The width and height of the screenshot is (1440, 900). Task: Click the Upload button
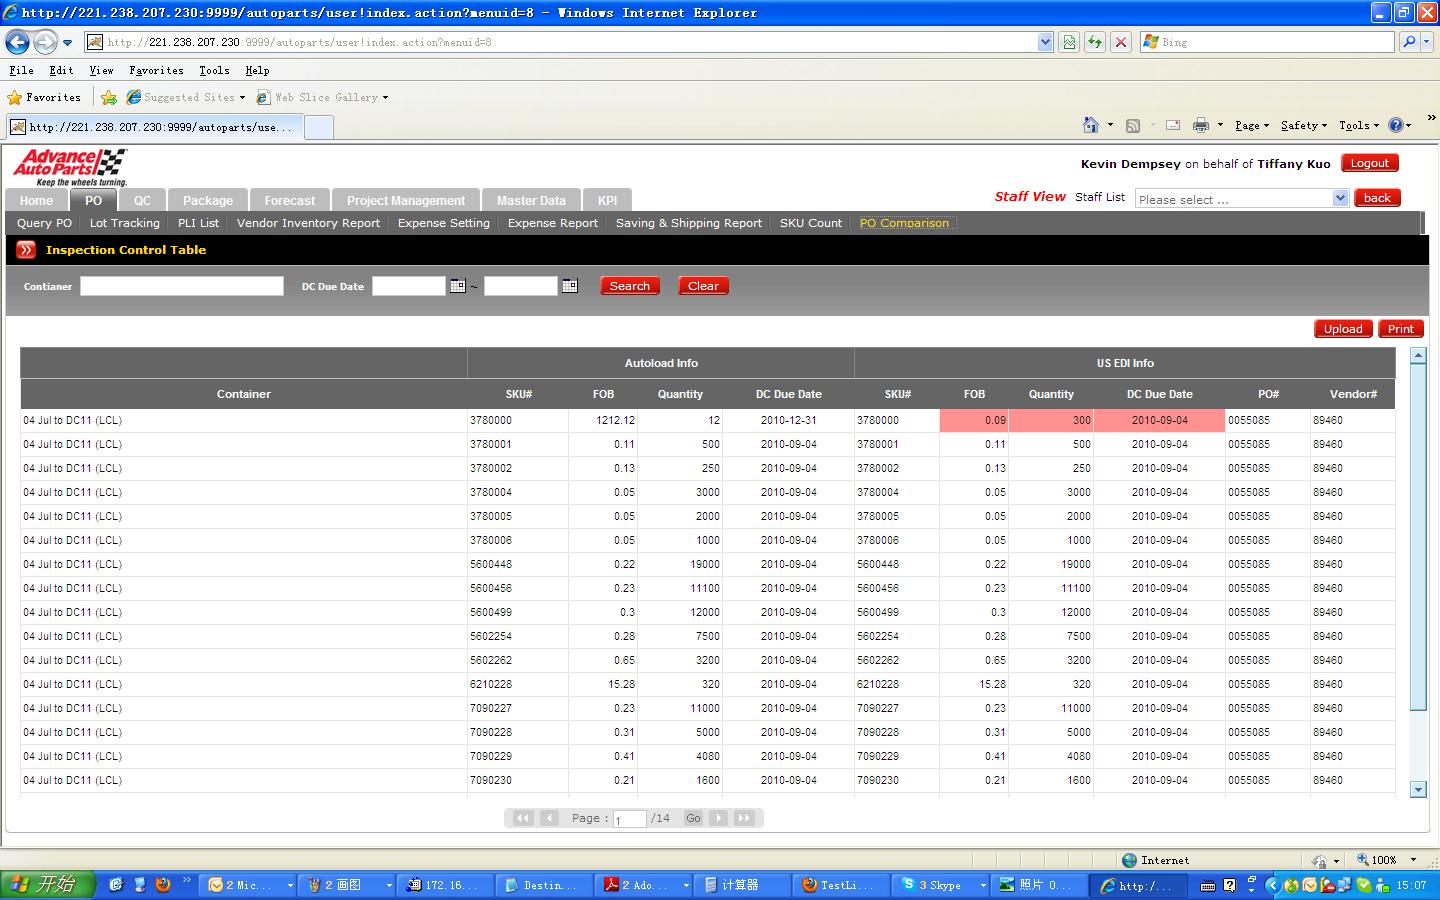(1342, 329)
